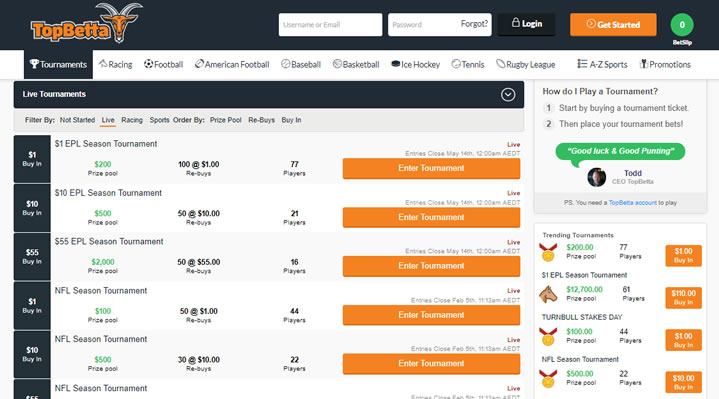719x399 pixels.
Task: Focus the Username or Email field
Action: coord(330,25)
